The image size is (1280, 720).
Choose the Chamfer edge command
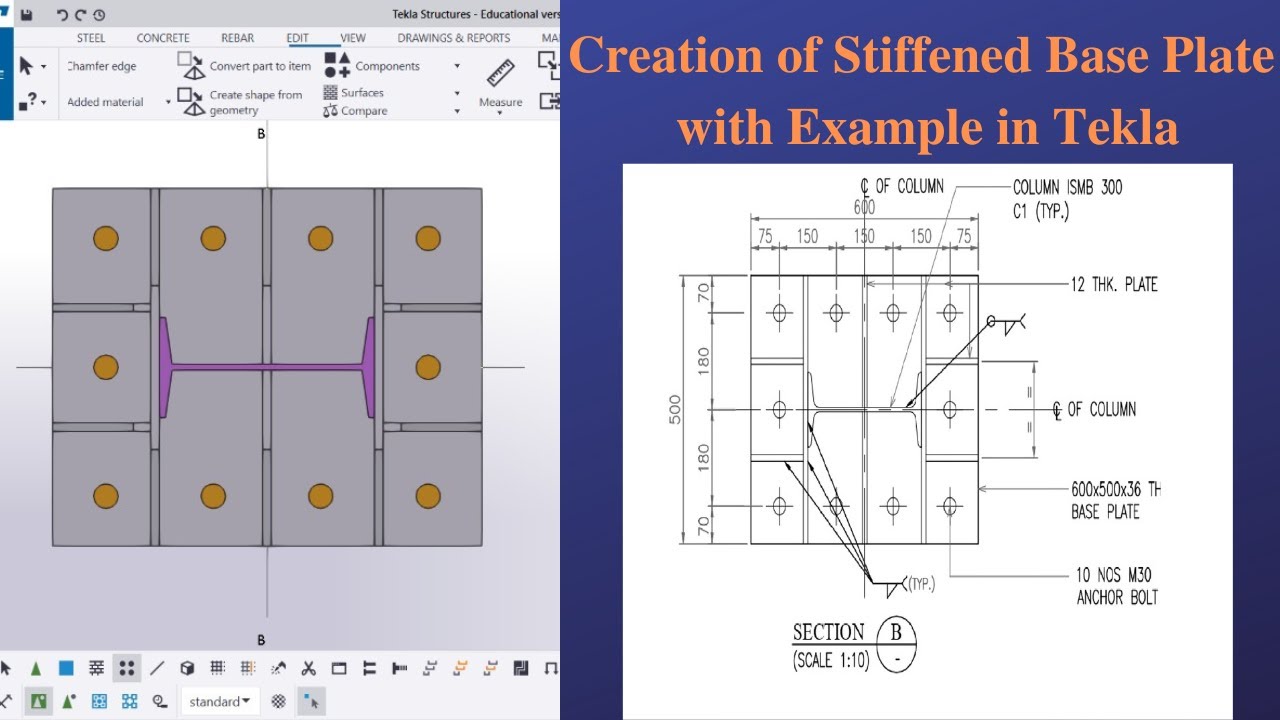(101, 66)
